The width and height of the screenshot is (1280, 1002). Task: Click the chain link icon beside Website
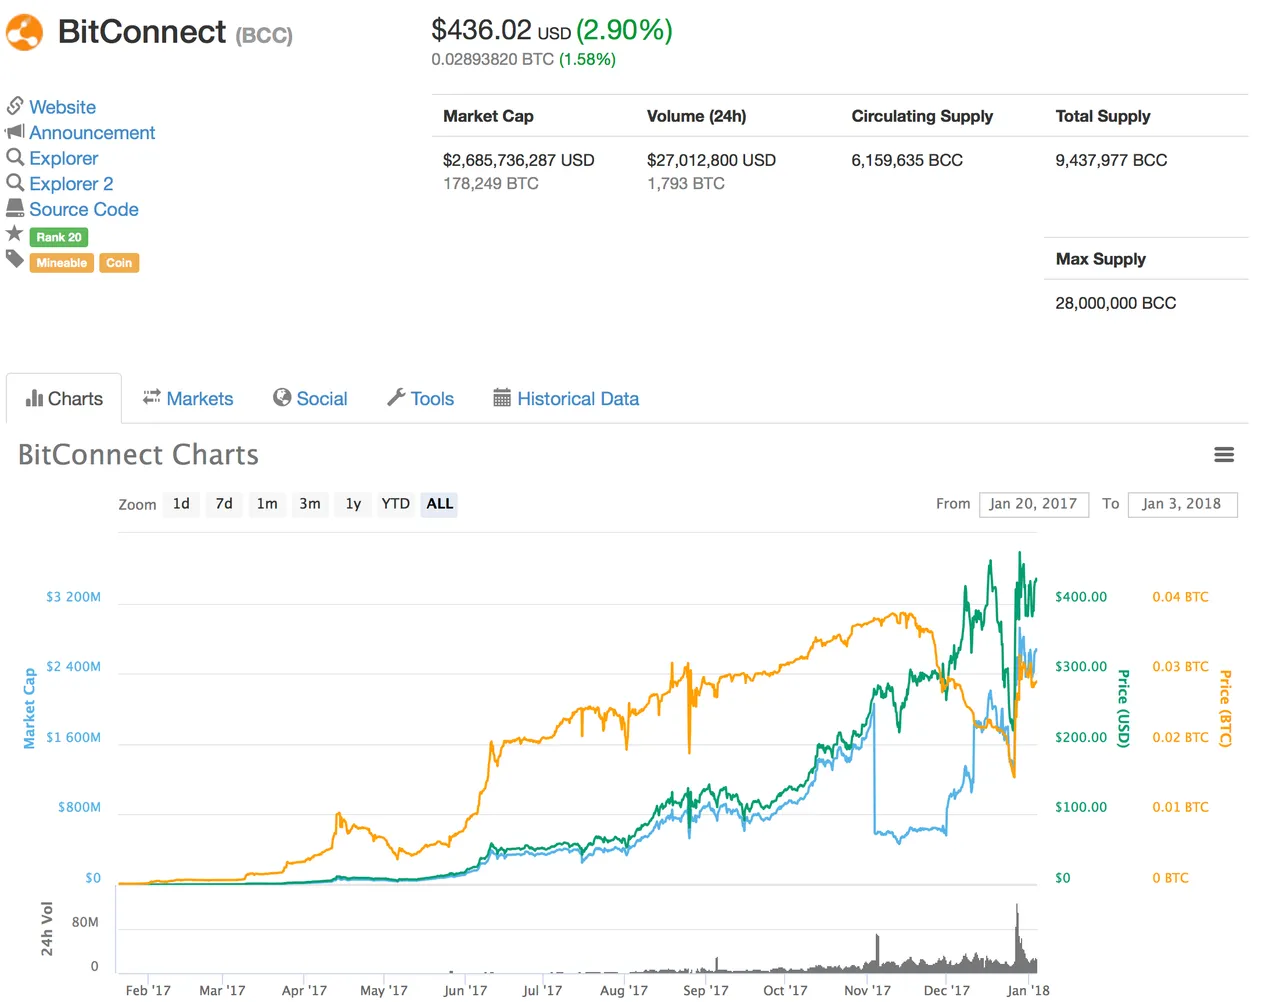(15, 106)
